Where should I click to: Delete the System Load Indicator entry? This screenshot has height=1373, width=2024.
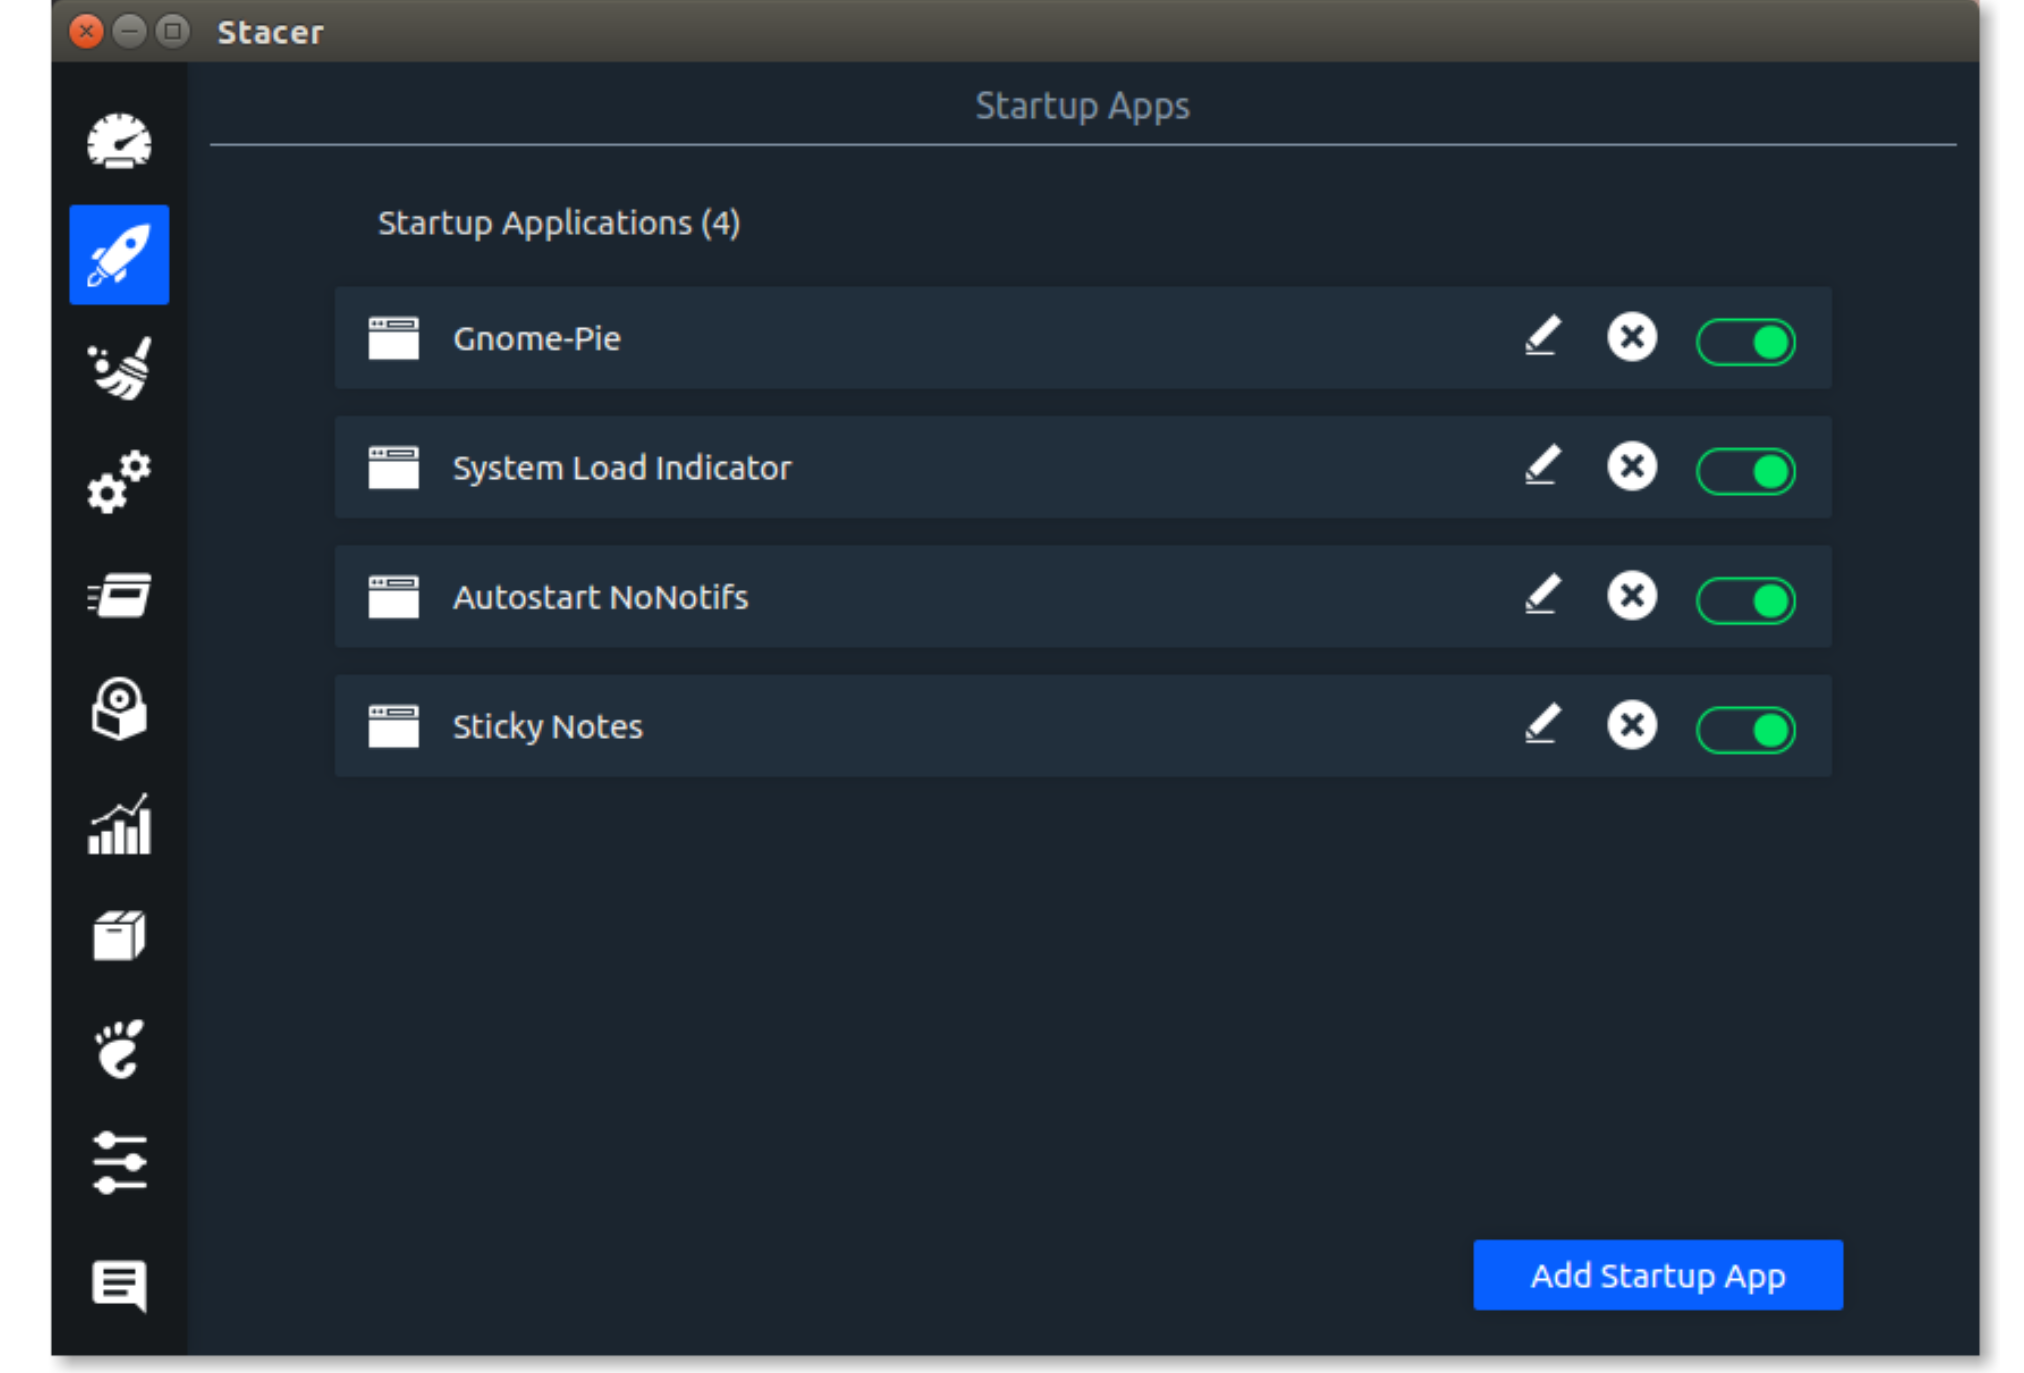click(1632, 466)
